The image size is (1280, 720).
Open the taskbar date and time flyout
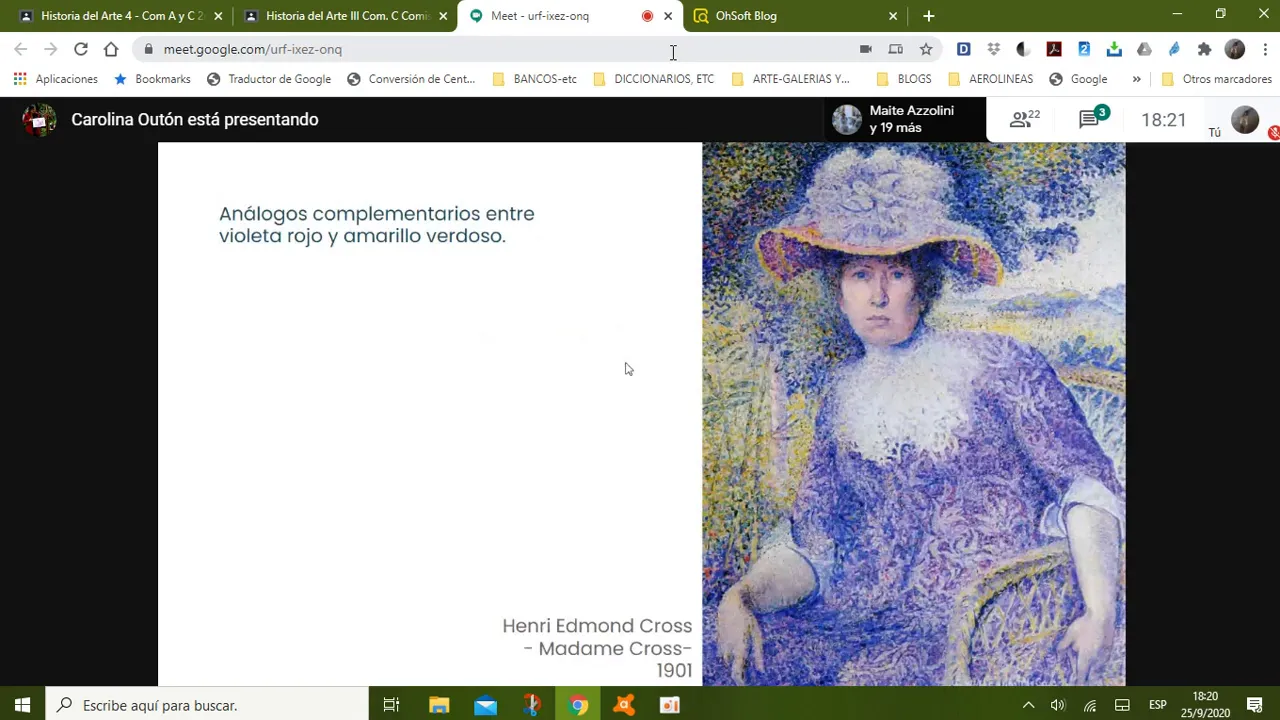[x=1205, y=705]
